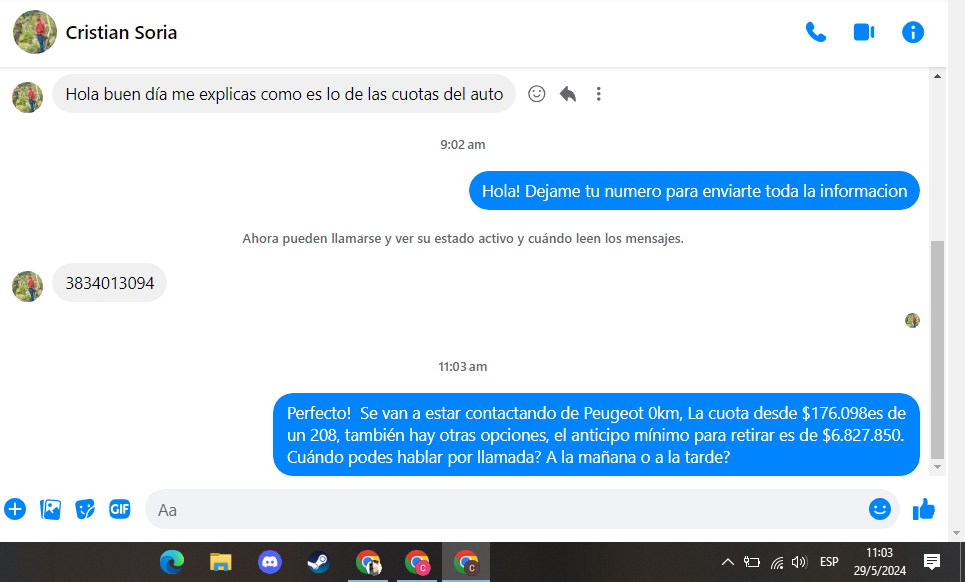
Task: Attach a photo or file
Action: click(x=50, y=509)
